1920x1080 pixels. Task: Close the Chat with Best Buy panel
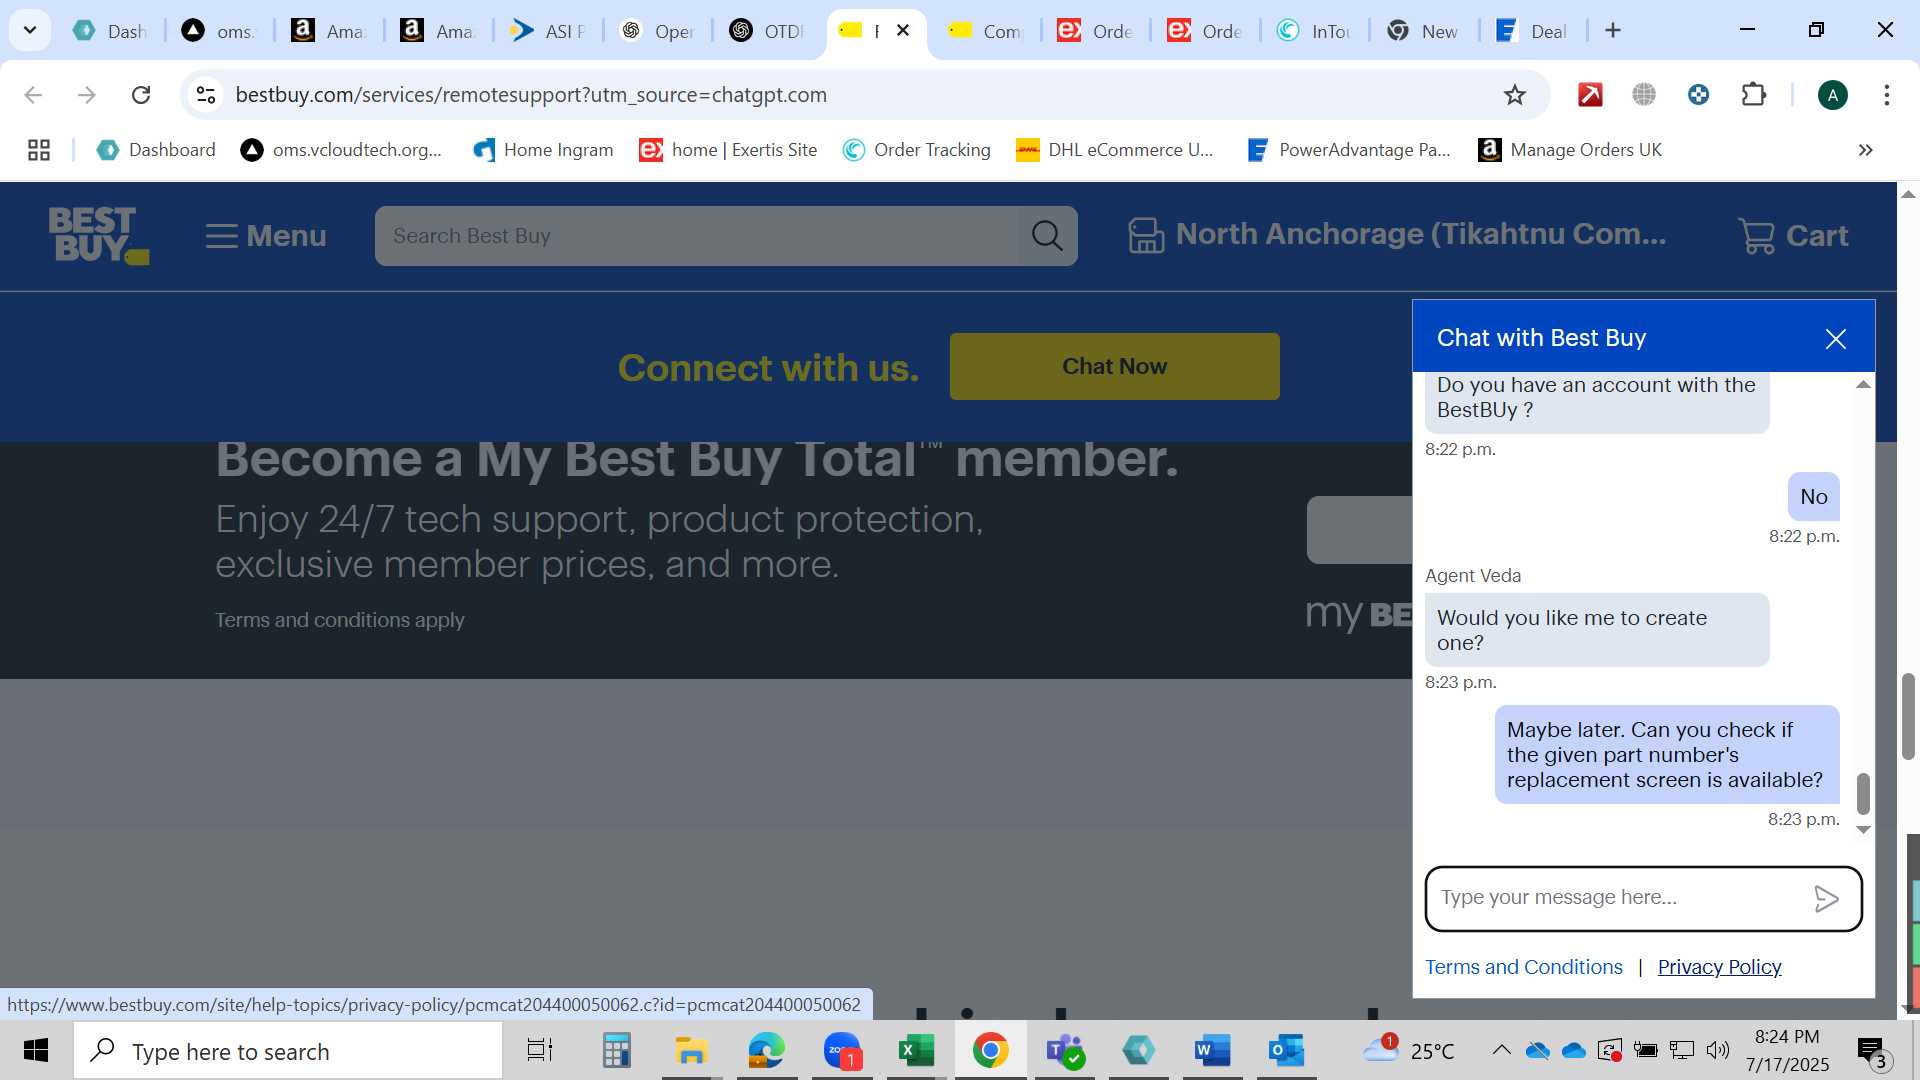[1835, 339]
